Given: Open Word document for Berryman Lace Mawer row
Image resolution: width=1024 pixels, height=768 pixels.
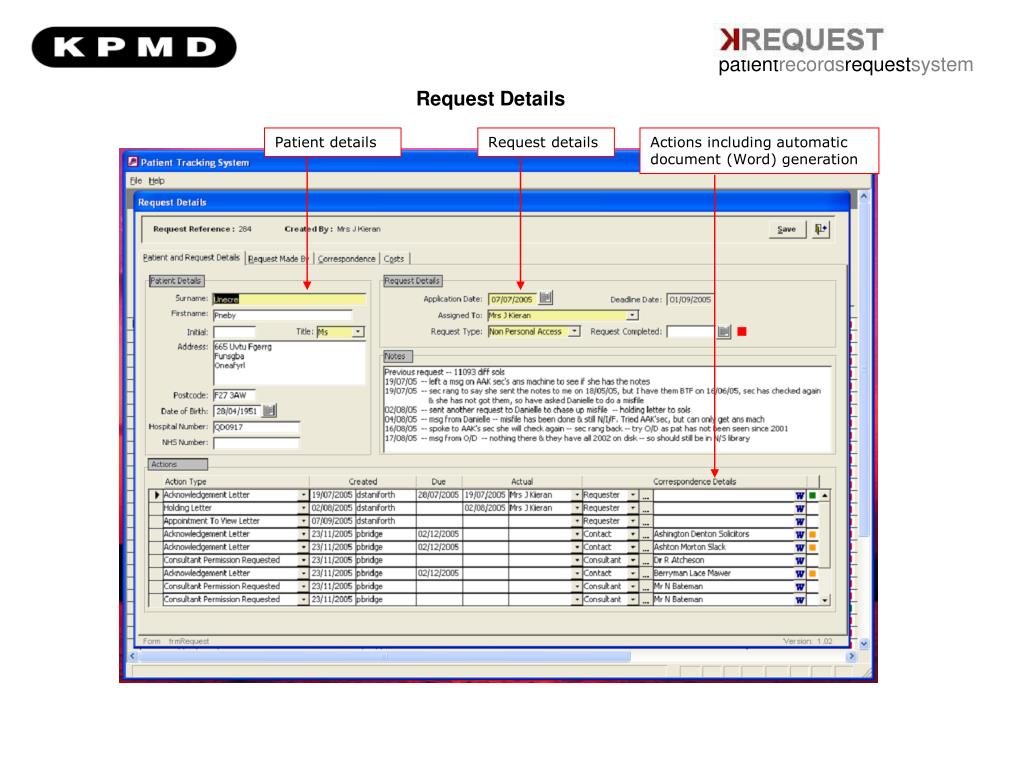Looking at the screenshot, I should [x=800, y=573].
